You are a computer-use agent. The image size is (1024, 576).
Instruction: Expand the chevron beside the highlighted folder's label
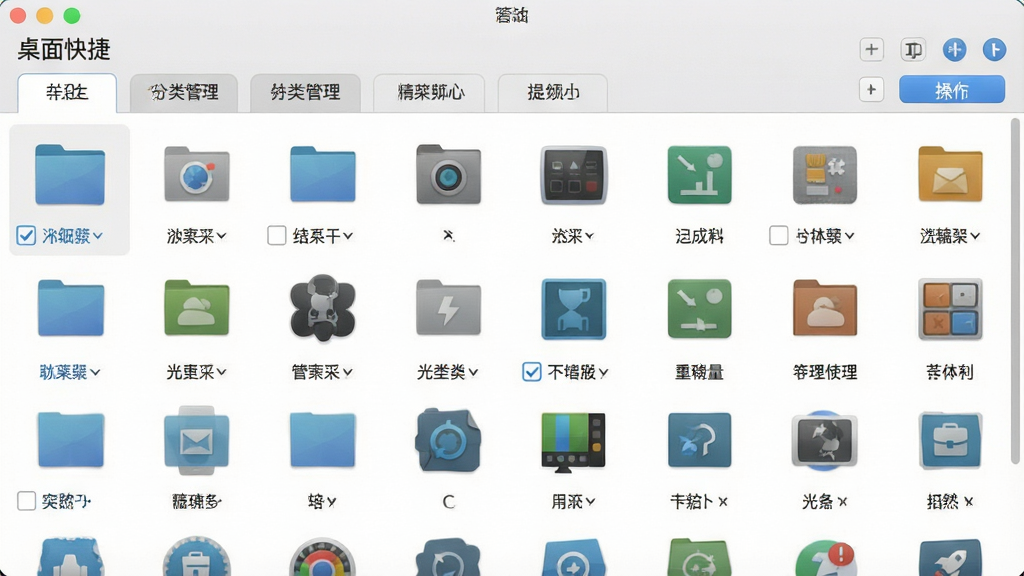[98, 236]
